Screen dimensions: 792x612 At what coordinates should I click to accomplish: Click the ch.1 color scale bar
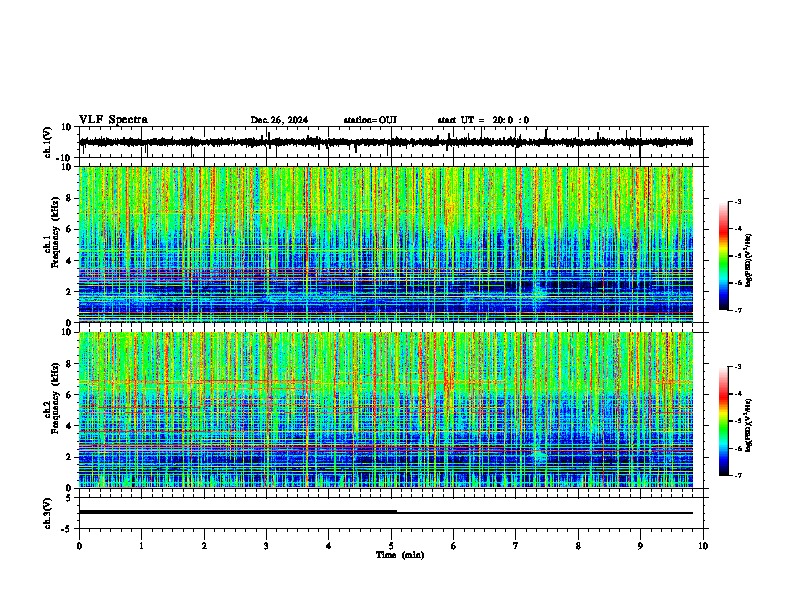pos(723,256)
